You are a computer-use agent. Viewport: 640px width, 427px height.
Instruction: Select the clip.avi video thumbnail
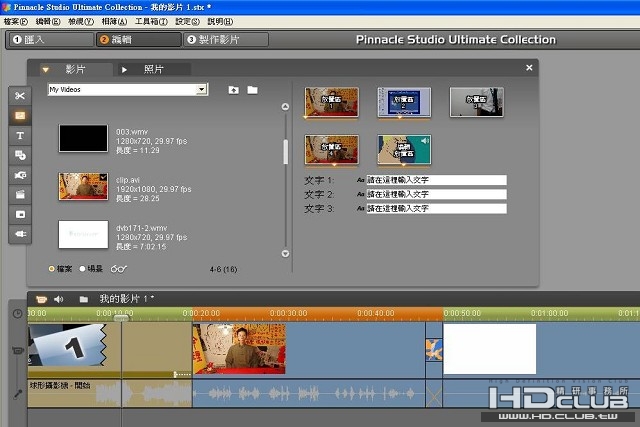point(83,187)
